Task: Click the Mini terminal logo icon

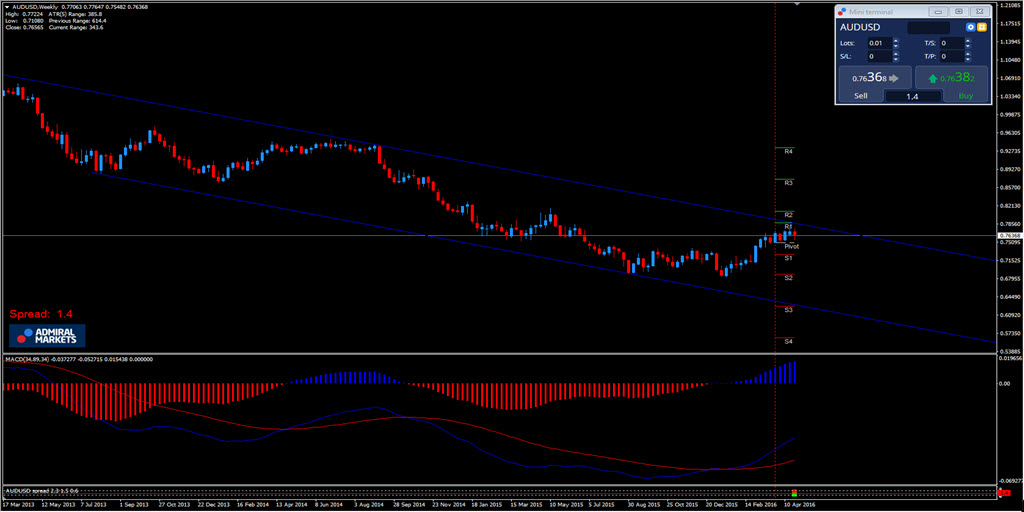Action: click(x=843, y=11)
